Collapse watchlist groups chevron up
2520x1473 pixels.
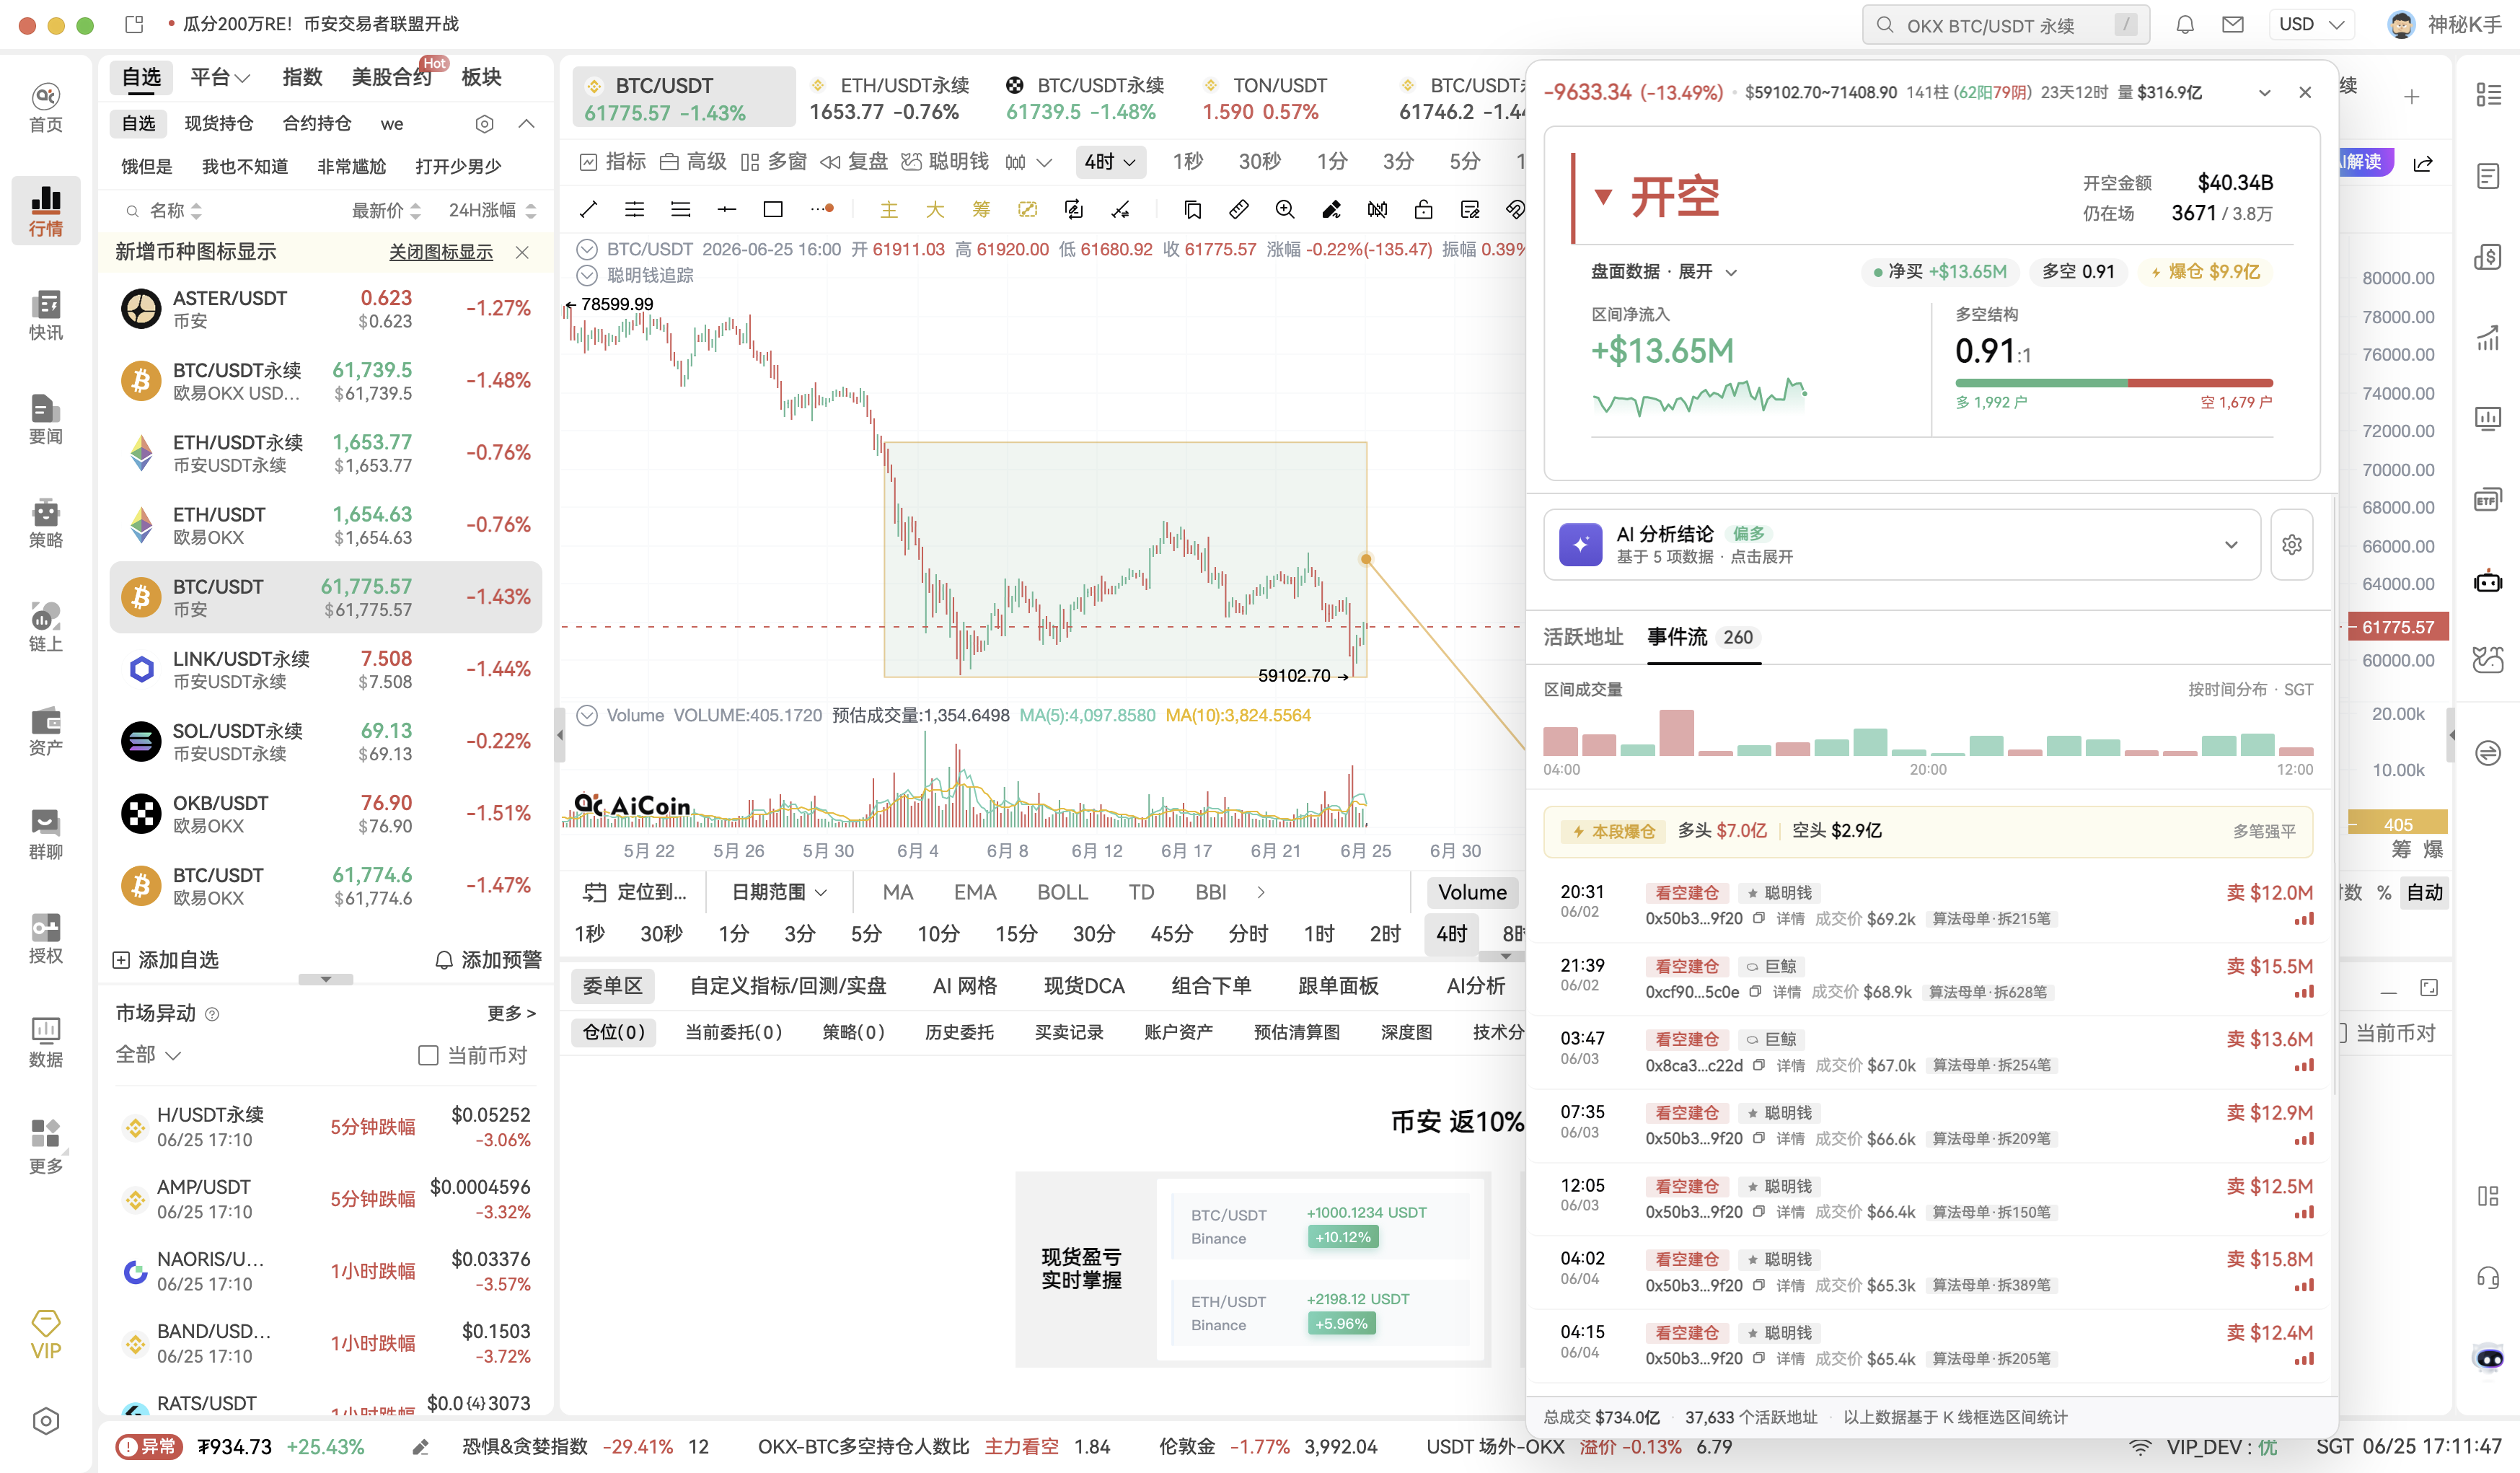click(526, 123)
